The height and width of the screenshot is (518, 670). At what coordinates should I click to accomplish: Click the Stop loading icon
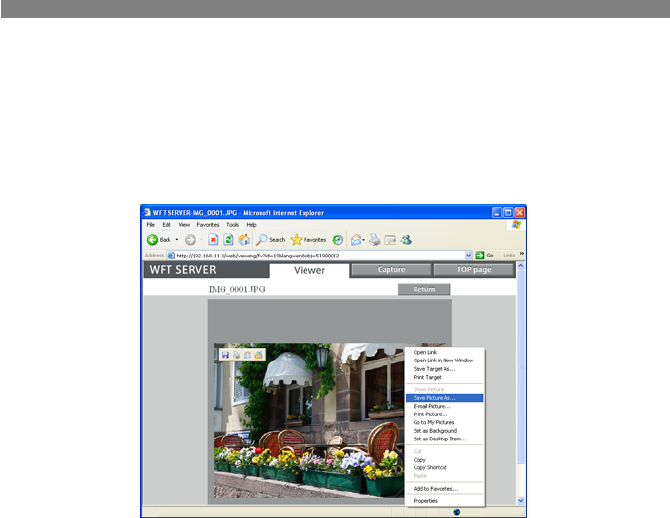(x=213, y=240)
